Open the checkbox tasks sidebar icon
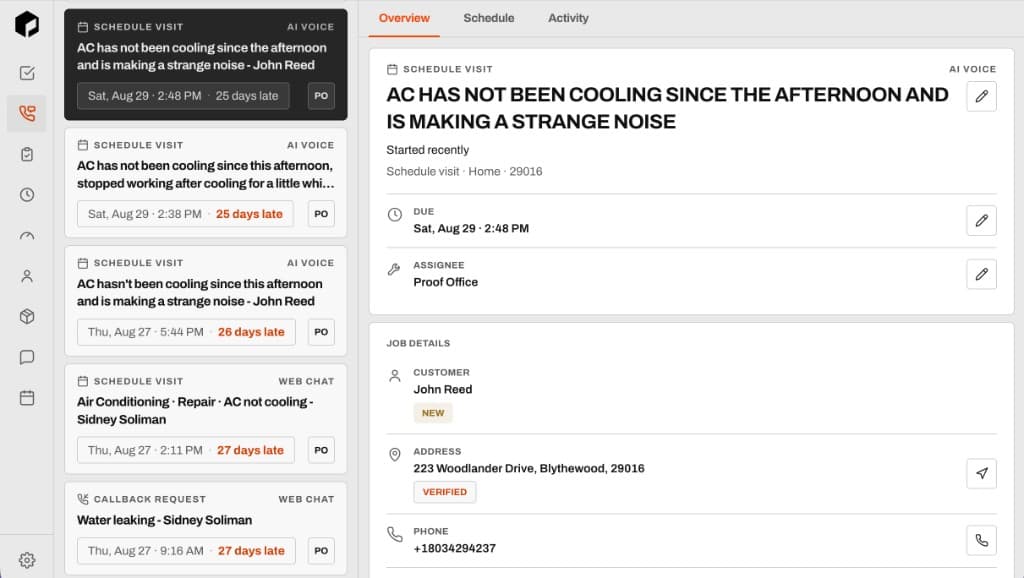Viewport: 1024px width, 578px height. click(27, 72)
